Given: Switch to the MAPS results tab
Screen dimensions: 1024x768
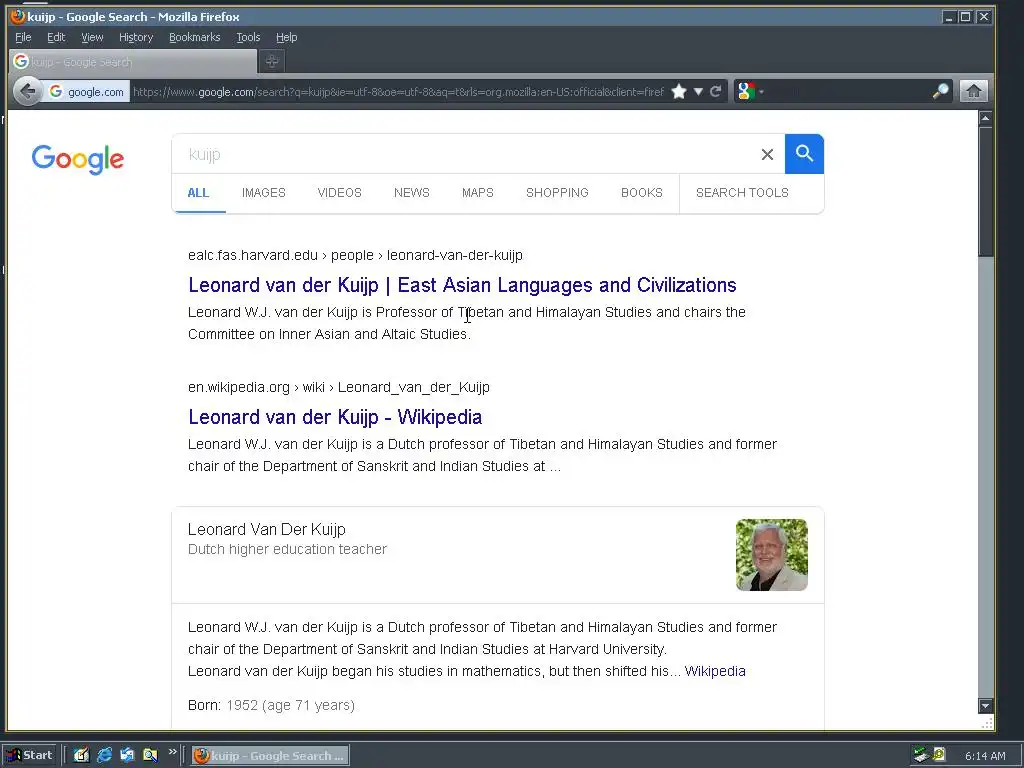Looking at the screenshot, I should coord(478,193).
